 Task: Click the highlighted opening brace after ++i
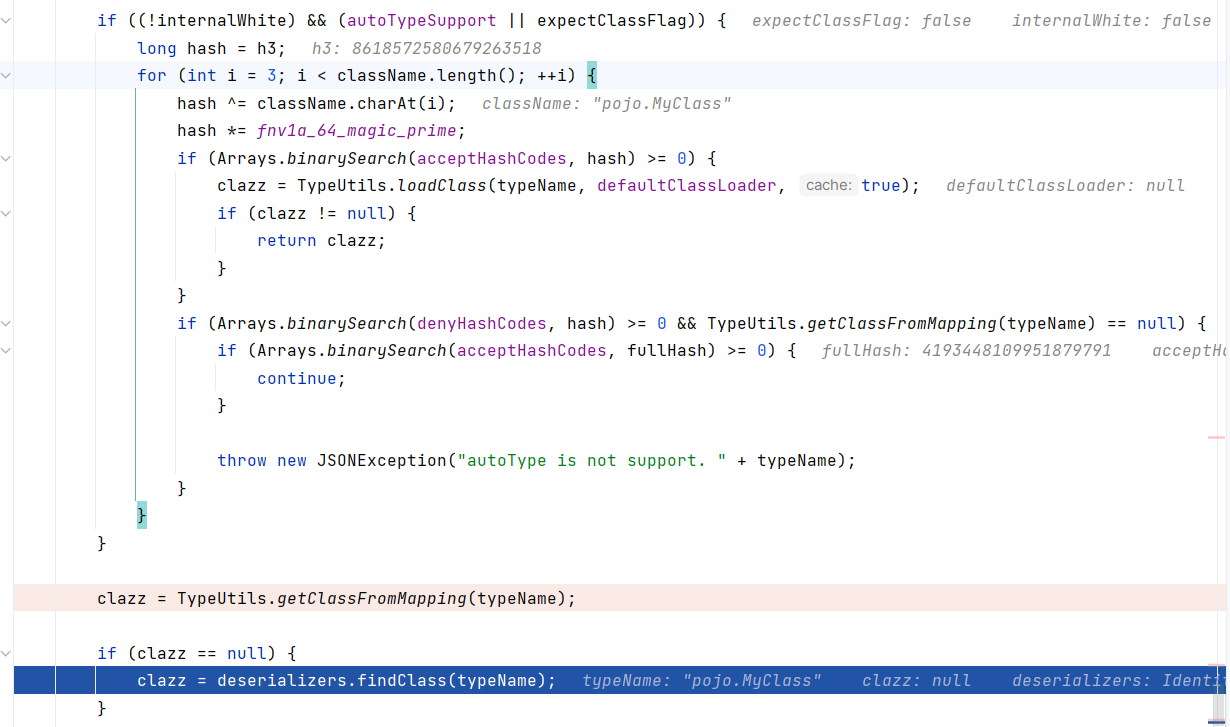pos(591,76)
